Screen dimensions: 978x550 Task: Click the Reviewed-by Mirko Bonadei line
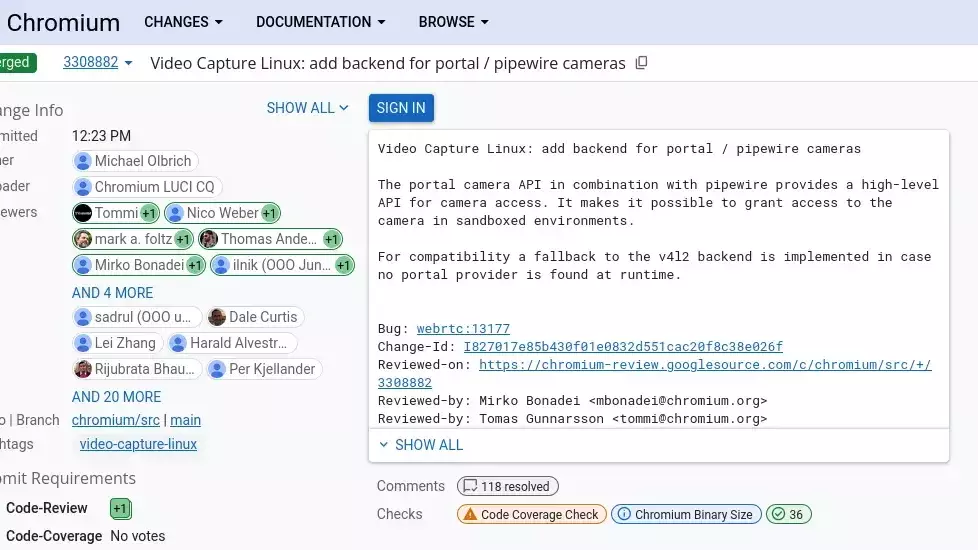pos(572,400)
